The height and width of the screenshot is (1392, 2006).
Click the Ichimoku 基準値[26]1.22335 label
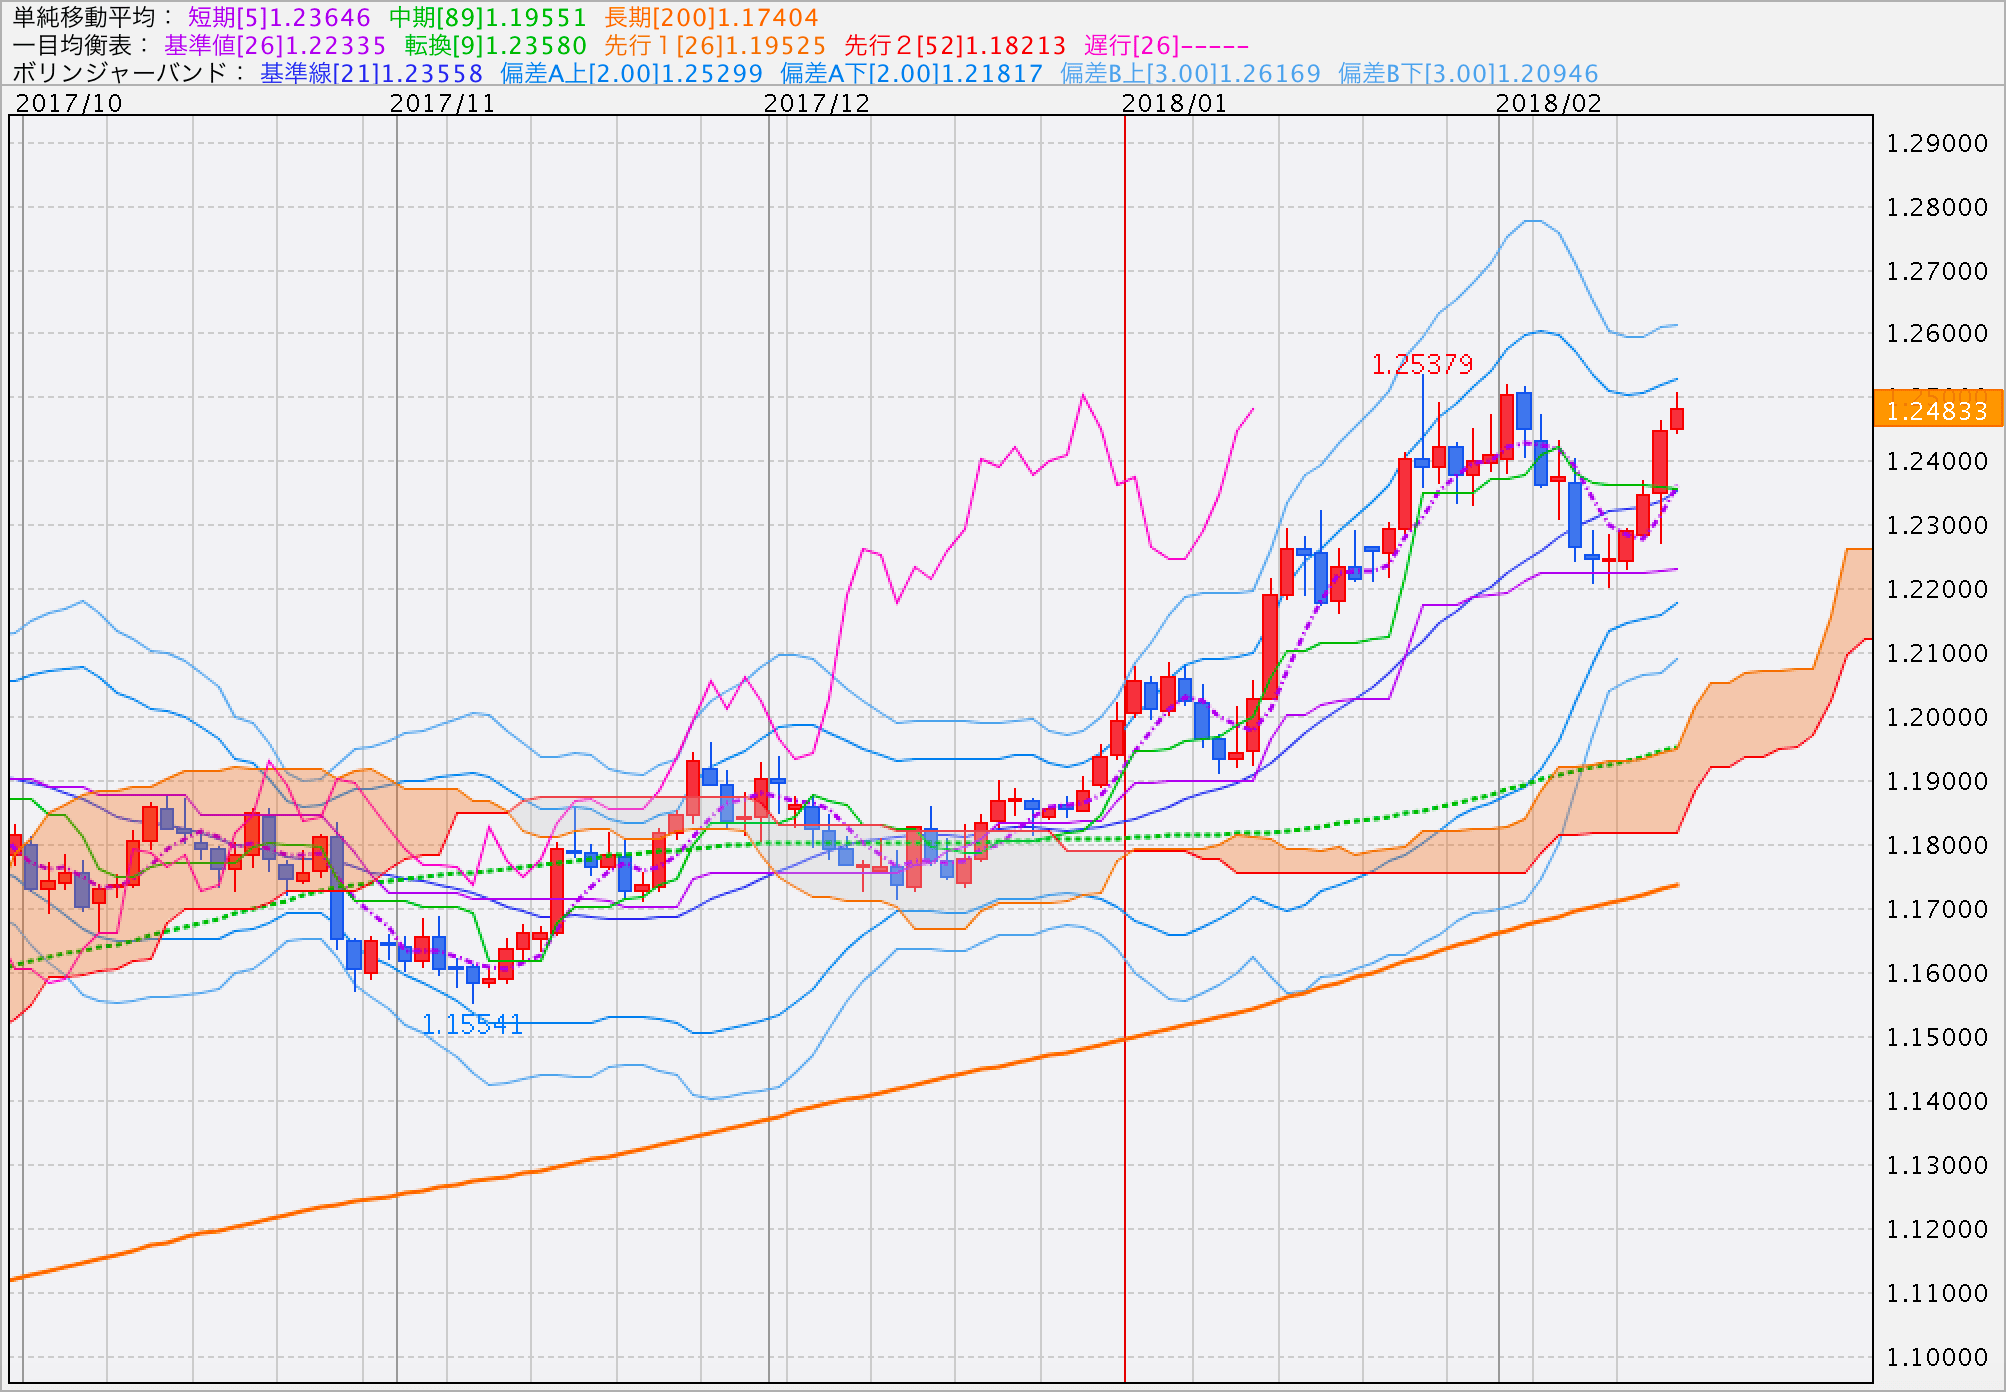click(x=275, y=45)
